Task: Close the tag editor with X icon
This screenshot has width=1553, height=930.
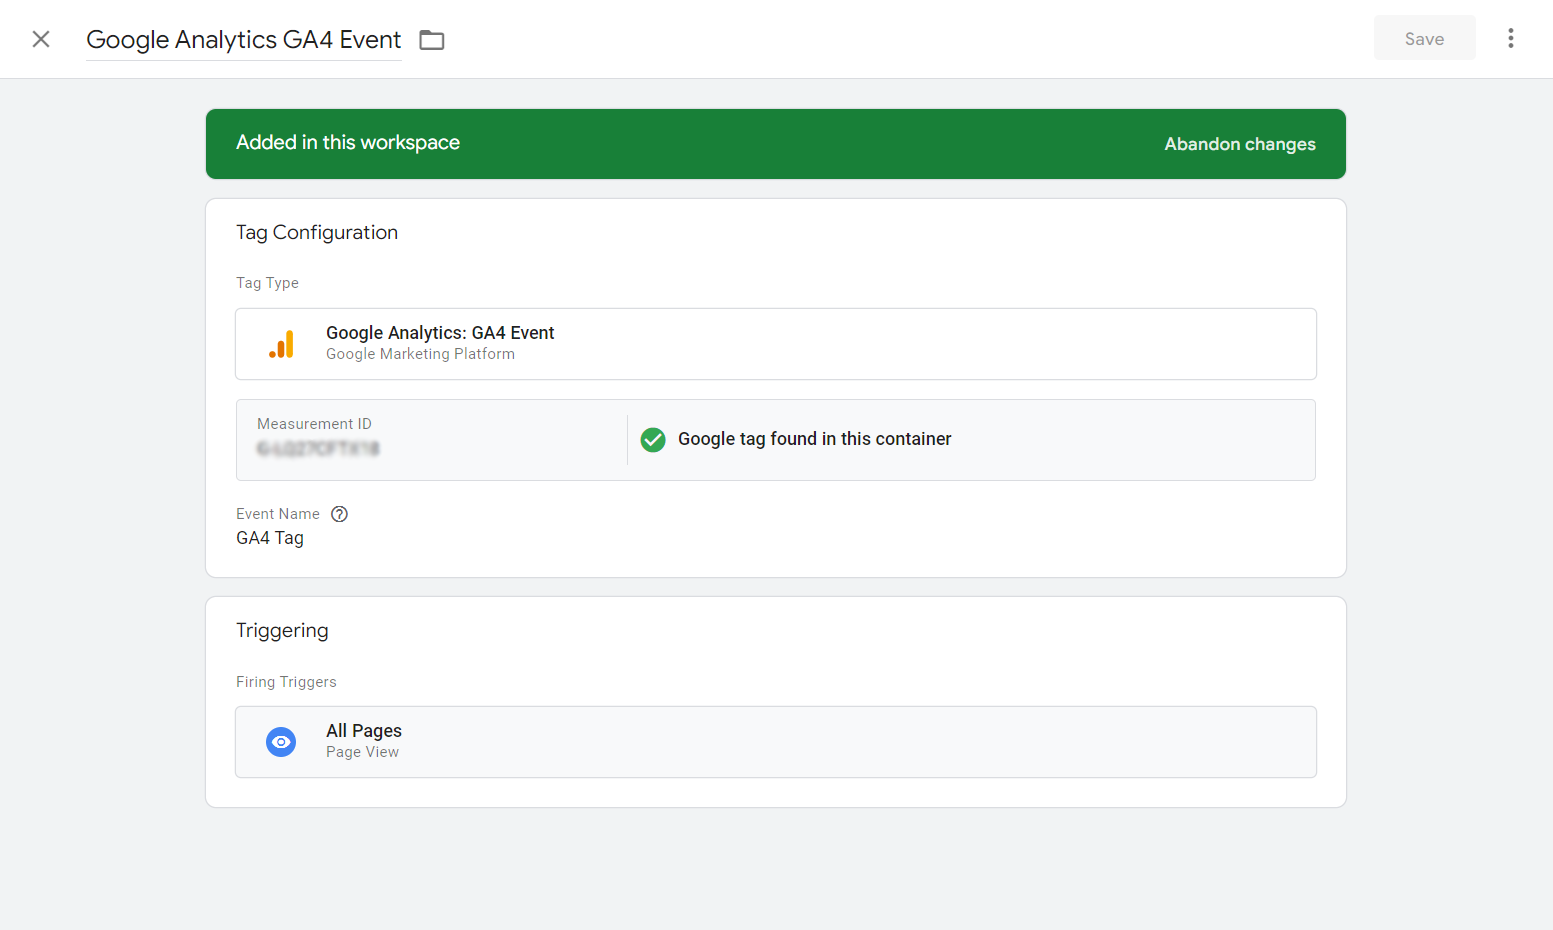Action: (x=41, y=39)
